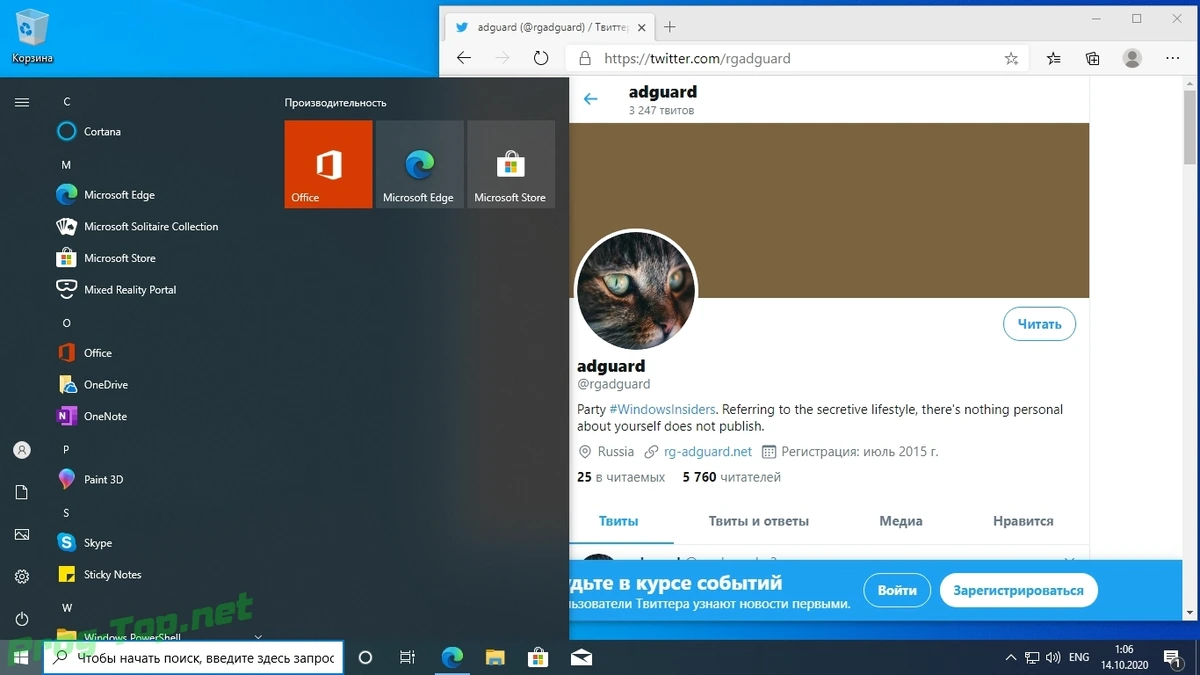Viewport: 1200px width, 675px height.
Task: Select the Твиты и ответы tab
Action: click(759, 521)
